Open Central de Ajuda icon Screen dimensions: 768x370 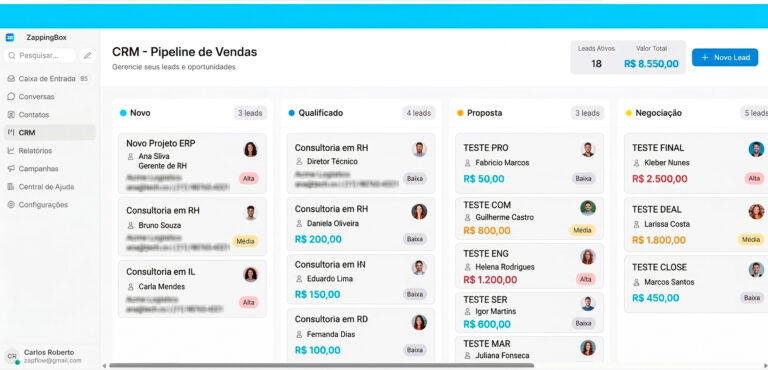(11, 187)
